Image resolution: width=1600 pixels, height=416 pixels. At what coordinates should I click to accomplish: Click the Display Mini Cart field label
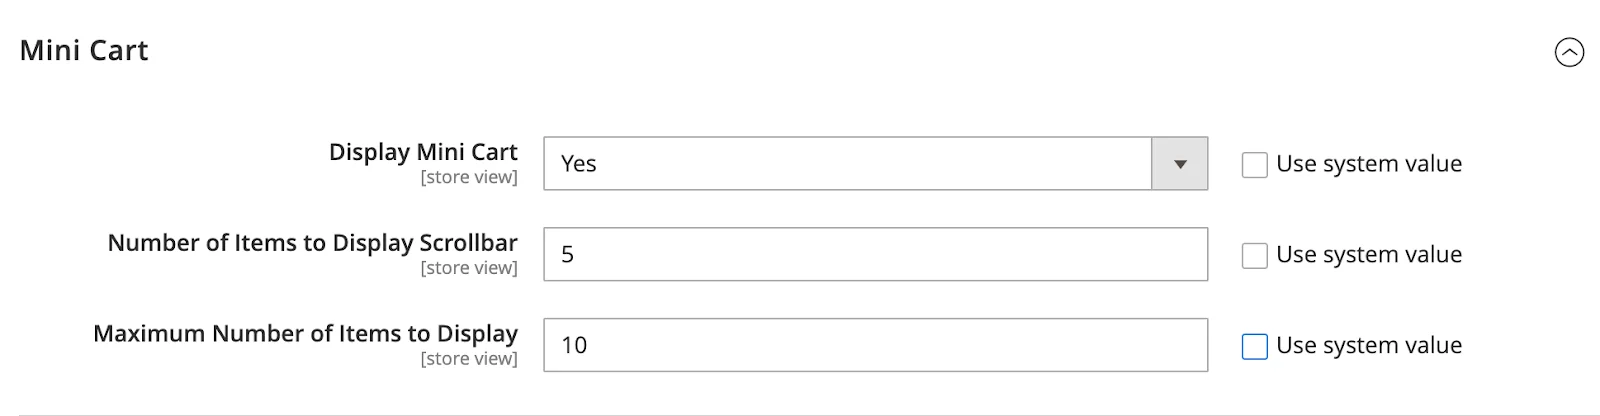pos(423,152)
